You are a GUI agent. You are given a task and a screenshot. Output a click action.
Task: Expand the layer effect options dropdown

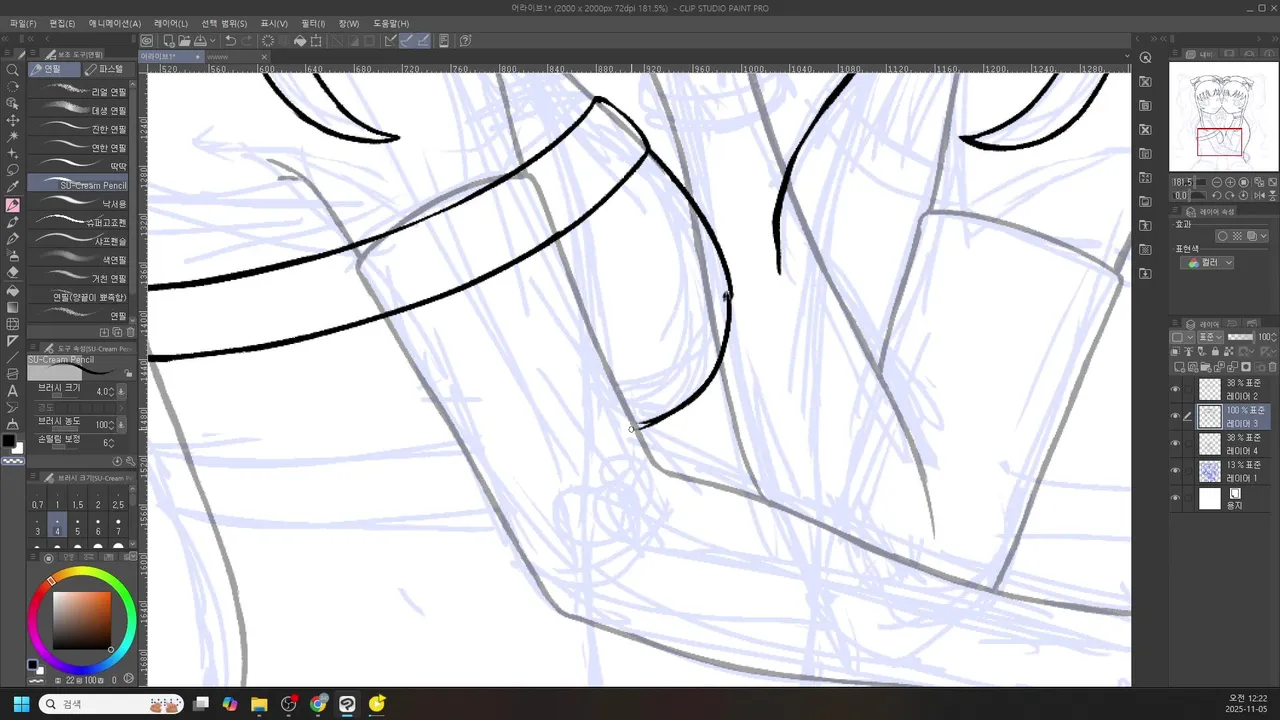point(1264,236)
